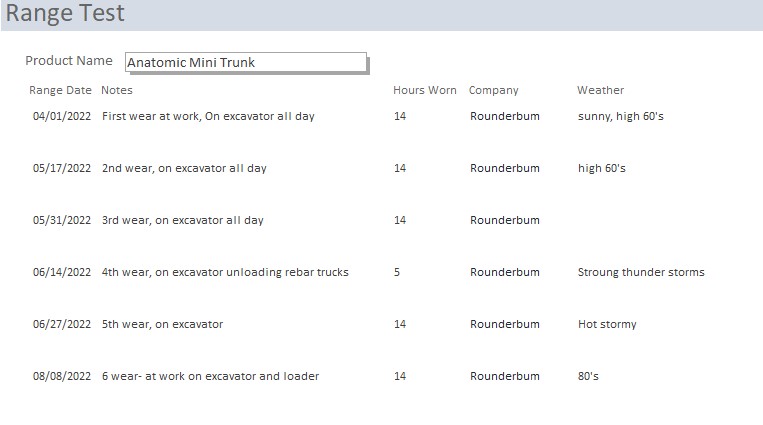The width and height of the screenshot is (763, 425).
Task: Select the 'Hot stormy' weather entry
Action: pyautogui.click(x=607, y=324)
